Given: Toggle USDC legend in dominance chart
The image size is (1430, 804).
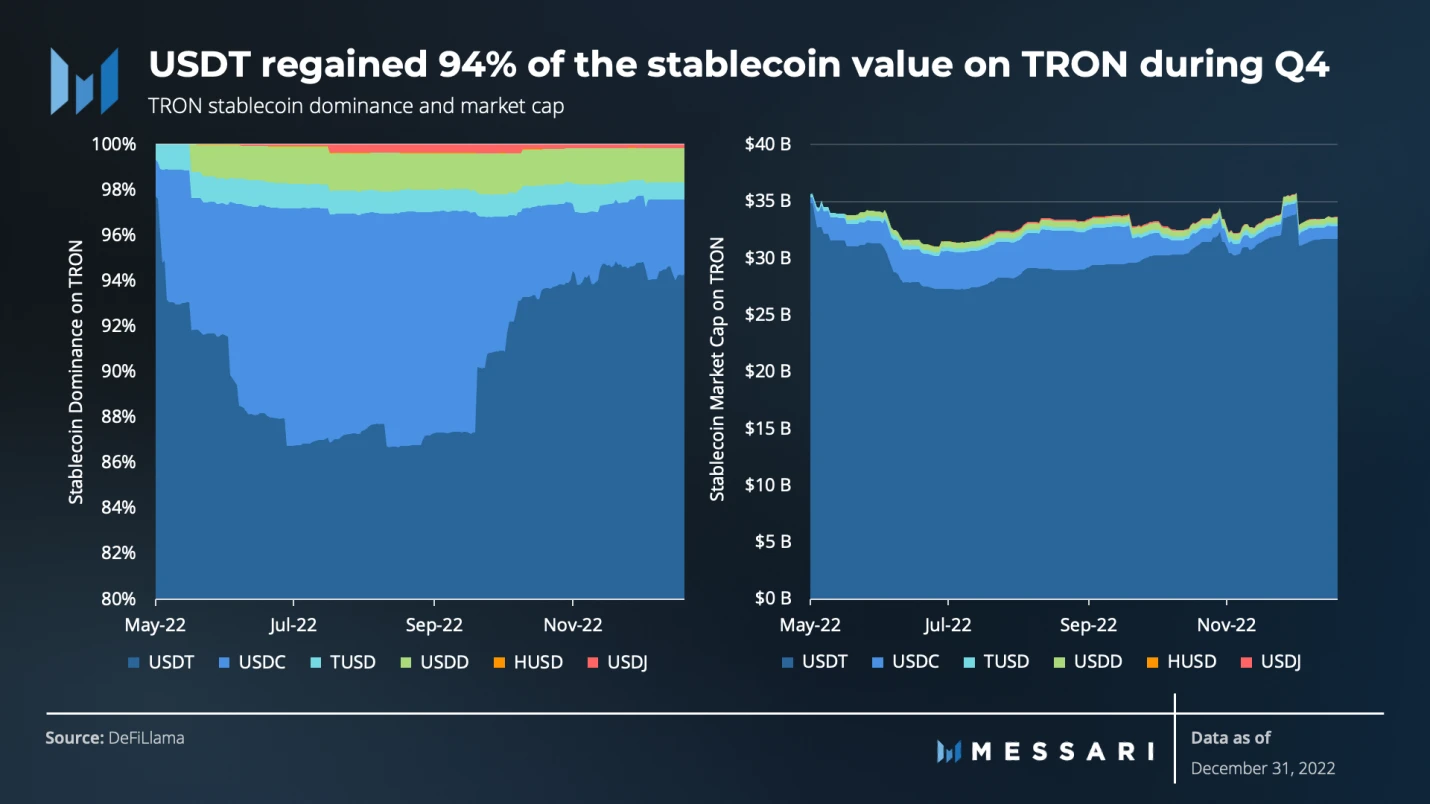Looking at the screenshot, I should point(248,662).
